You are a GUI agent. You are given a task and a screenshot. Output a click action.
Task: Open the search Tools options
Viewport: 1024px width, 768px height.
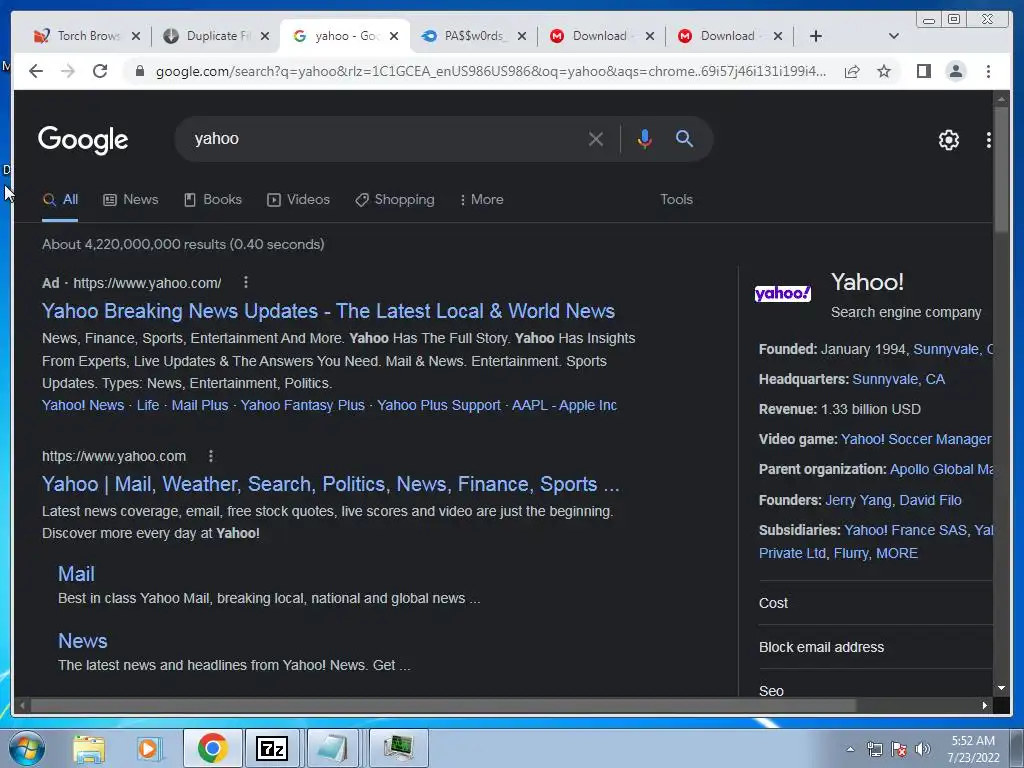tap(676, 199)
